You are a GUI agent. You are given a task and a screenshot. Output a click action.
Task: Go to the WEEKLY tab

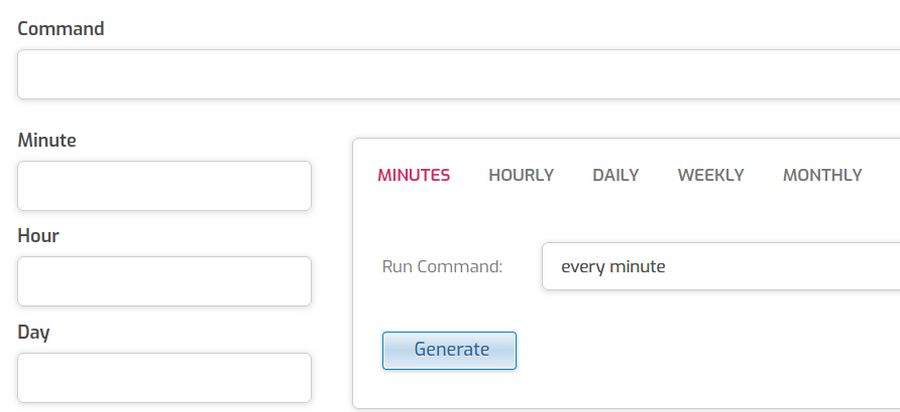[x=711, y=175]
